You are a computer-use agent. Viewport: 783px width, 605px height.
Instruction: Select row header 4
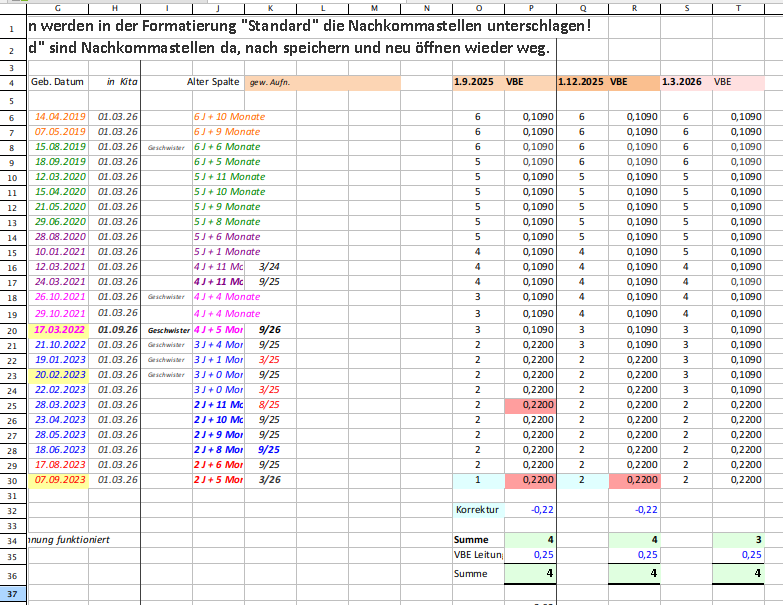pos(12,83)
